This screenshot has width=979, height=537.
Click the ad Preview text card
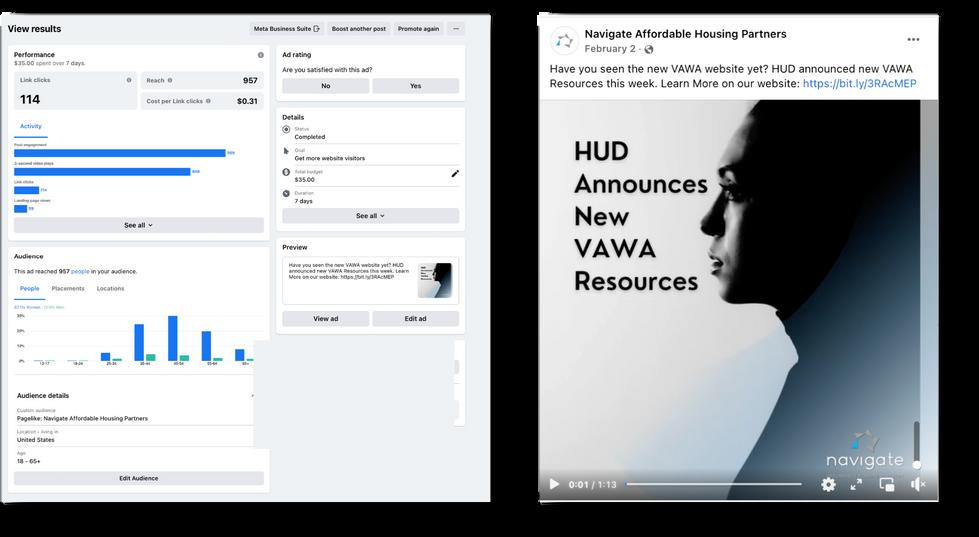370,280
